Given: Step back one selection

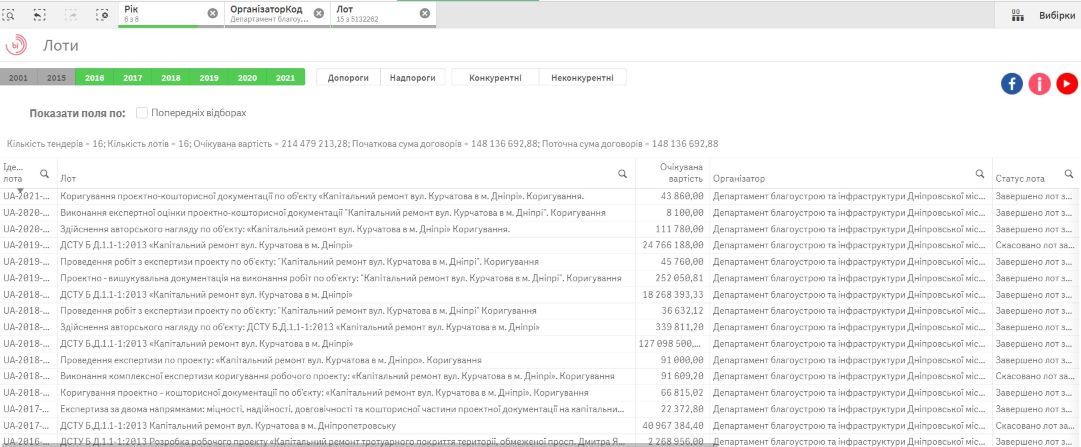Looking at the screenshot, I should [39, 14].
